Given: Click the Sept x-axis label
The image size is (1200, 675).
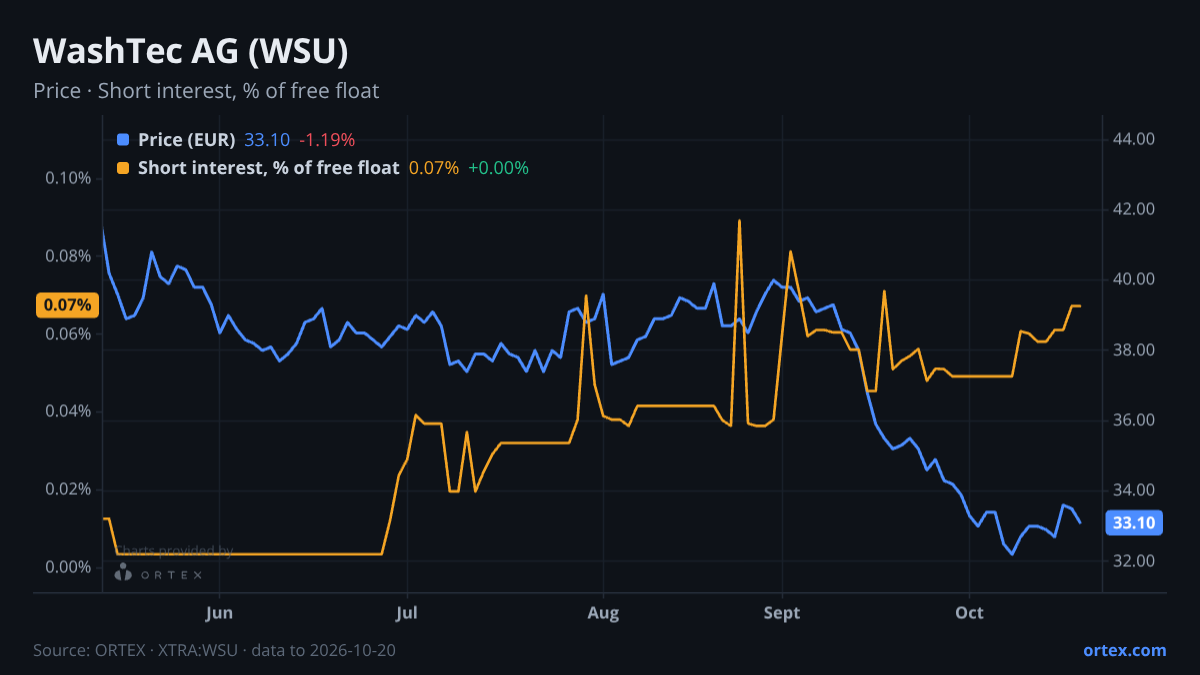Looking at the screenshot, I should point(782,613).
